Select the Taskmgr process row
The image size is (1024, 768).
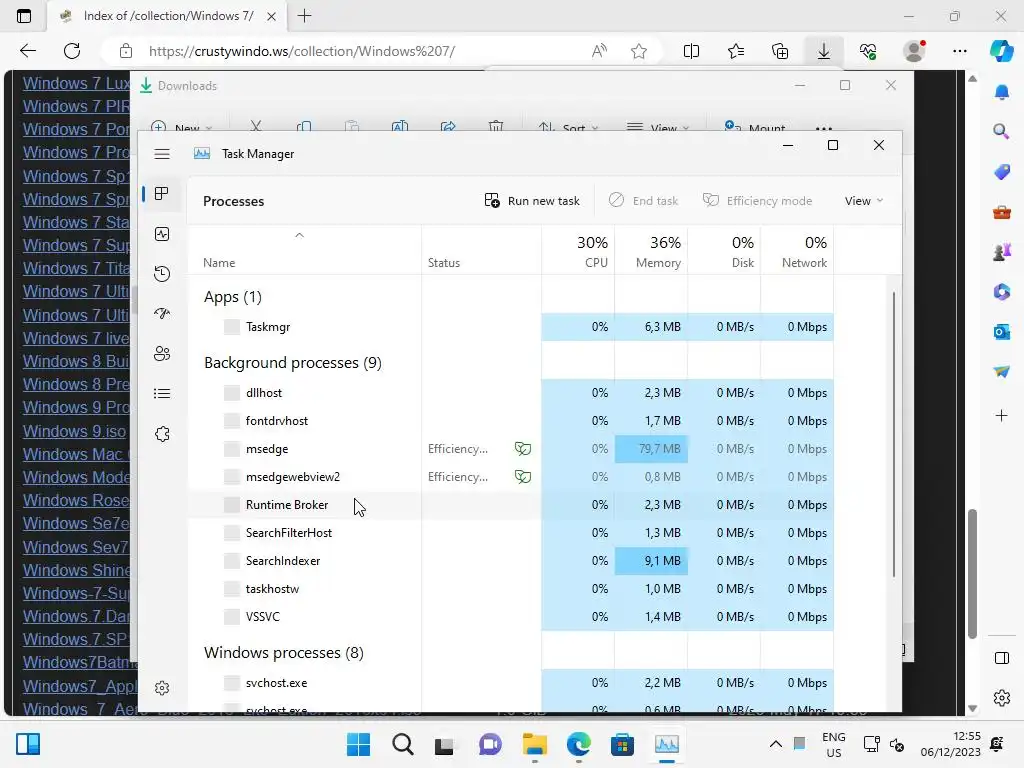click(511, 327)
